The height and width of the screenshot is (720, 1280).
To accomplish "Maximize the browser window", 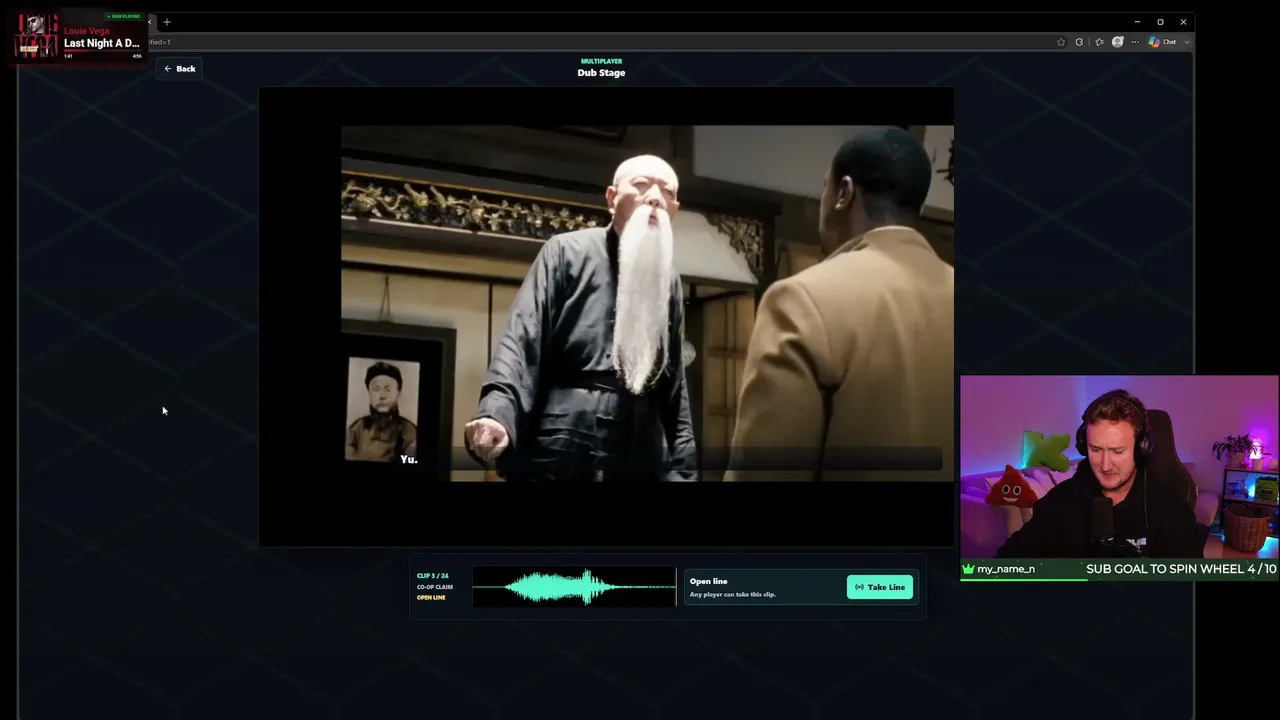I will (1160, 22).
